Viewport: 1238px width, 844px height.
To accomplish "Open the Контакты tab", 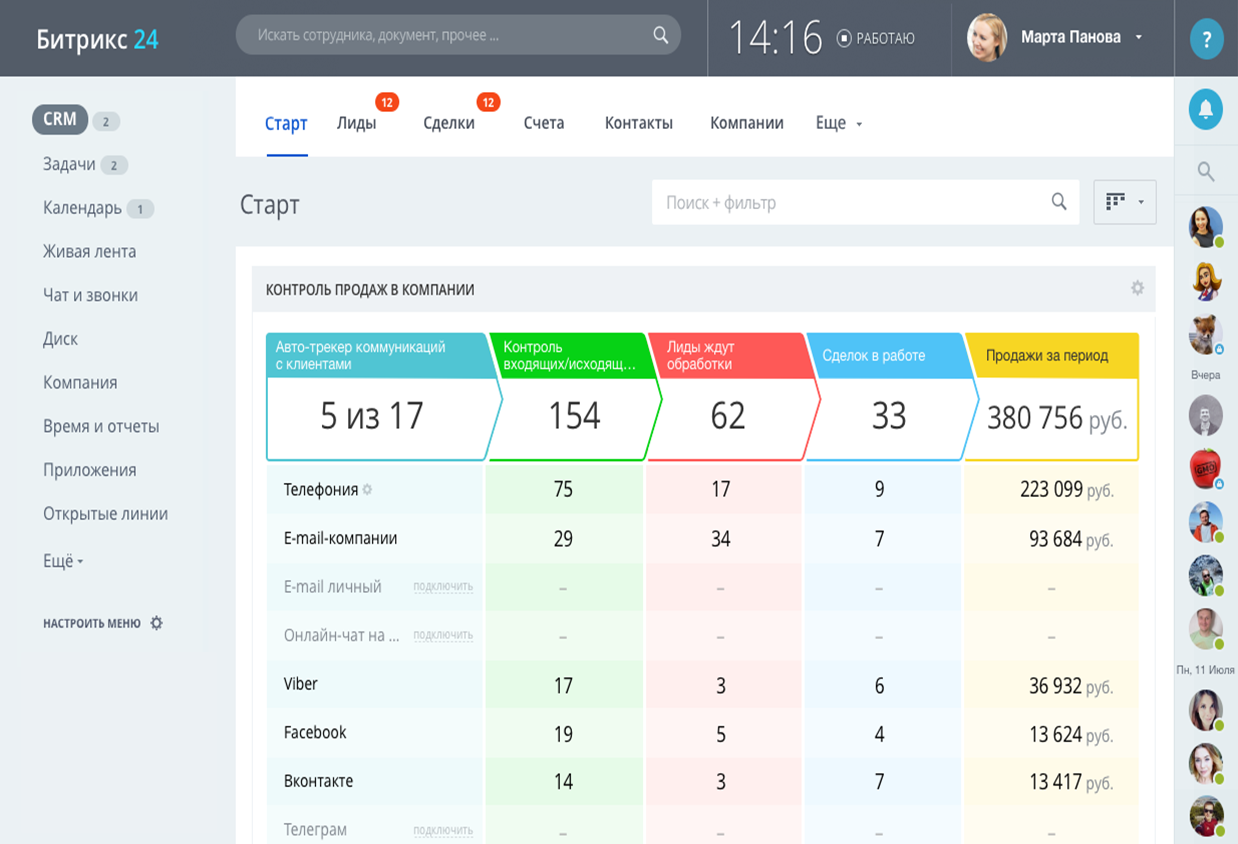I will coord(637,123).
